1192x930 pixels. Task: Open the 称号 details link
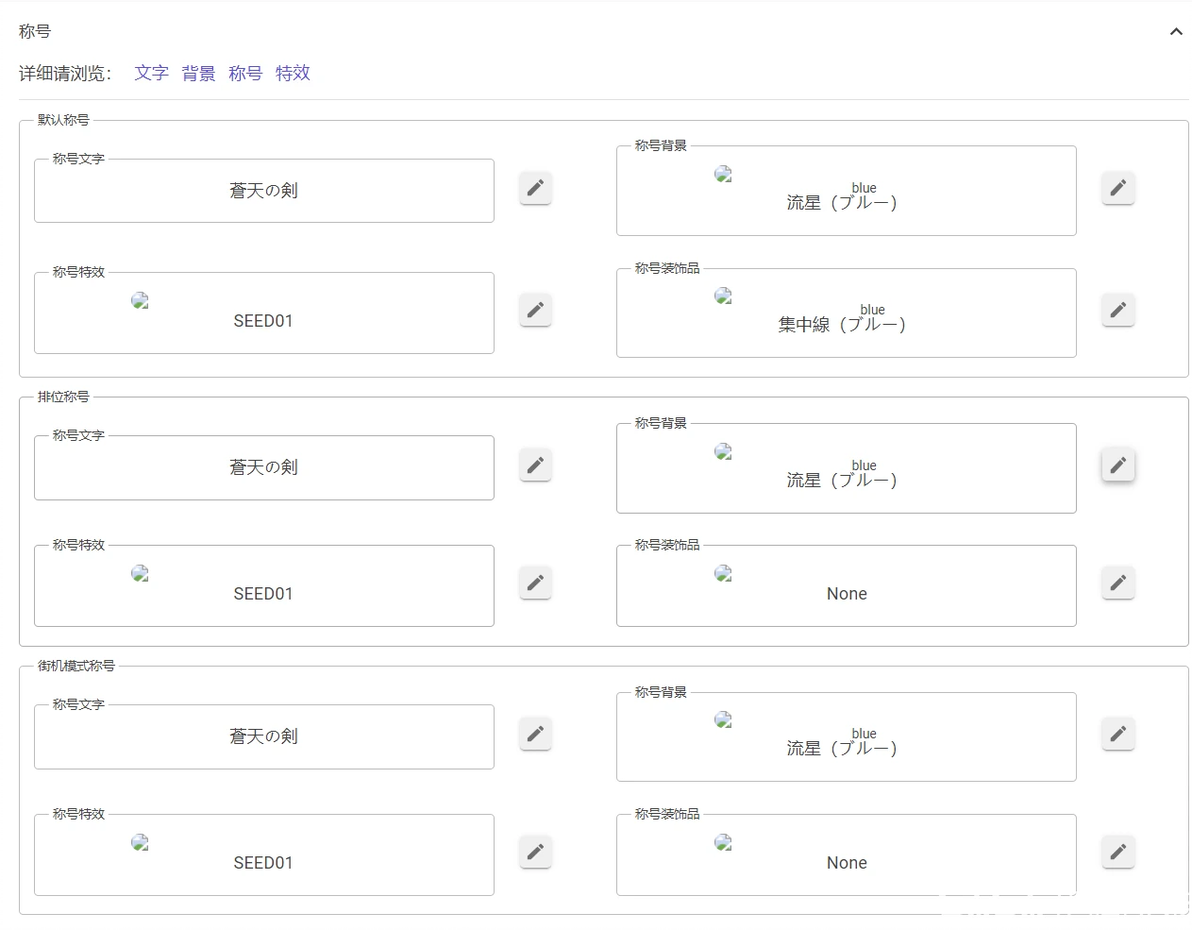[246, 73]
